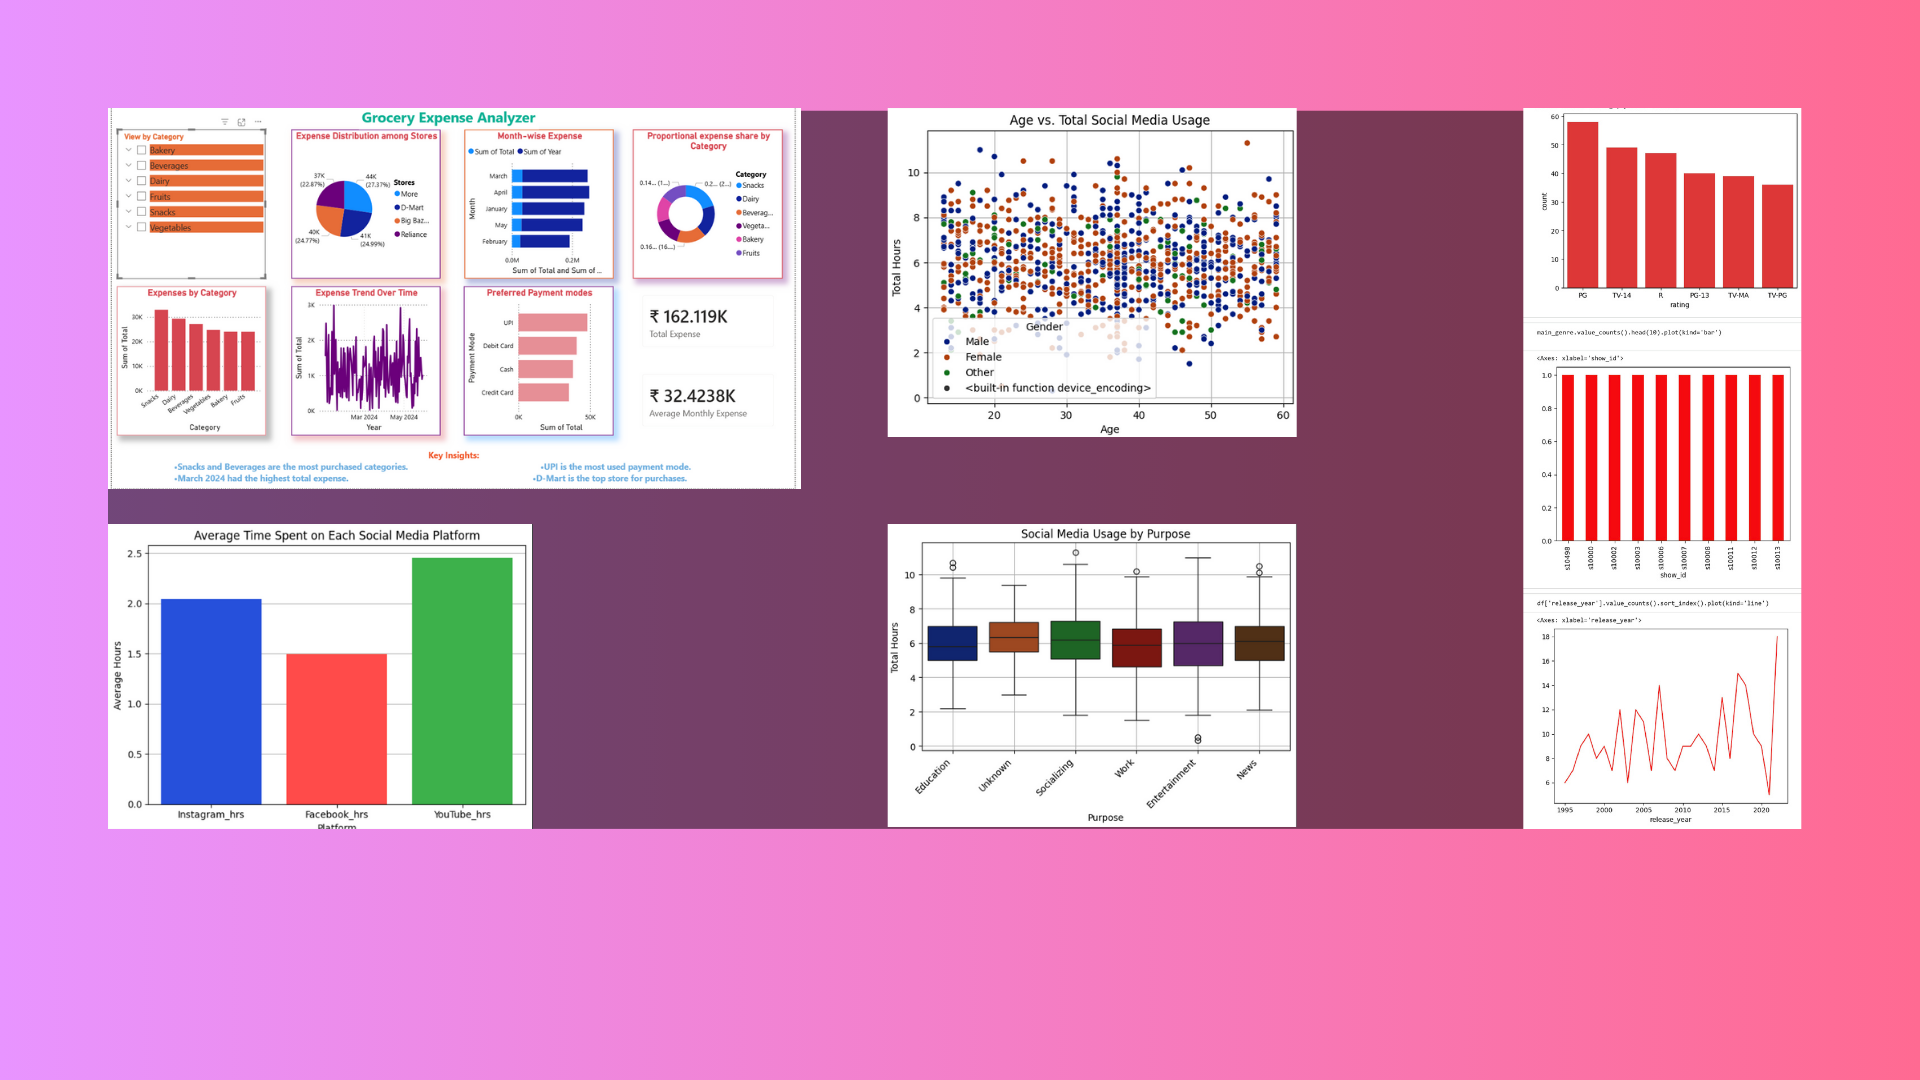Expand the Beverages chevron
Viewport: 1920px width, 1080px height.
(129, 166)
